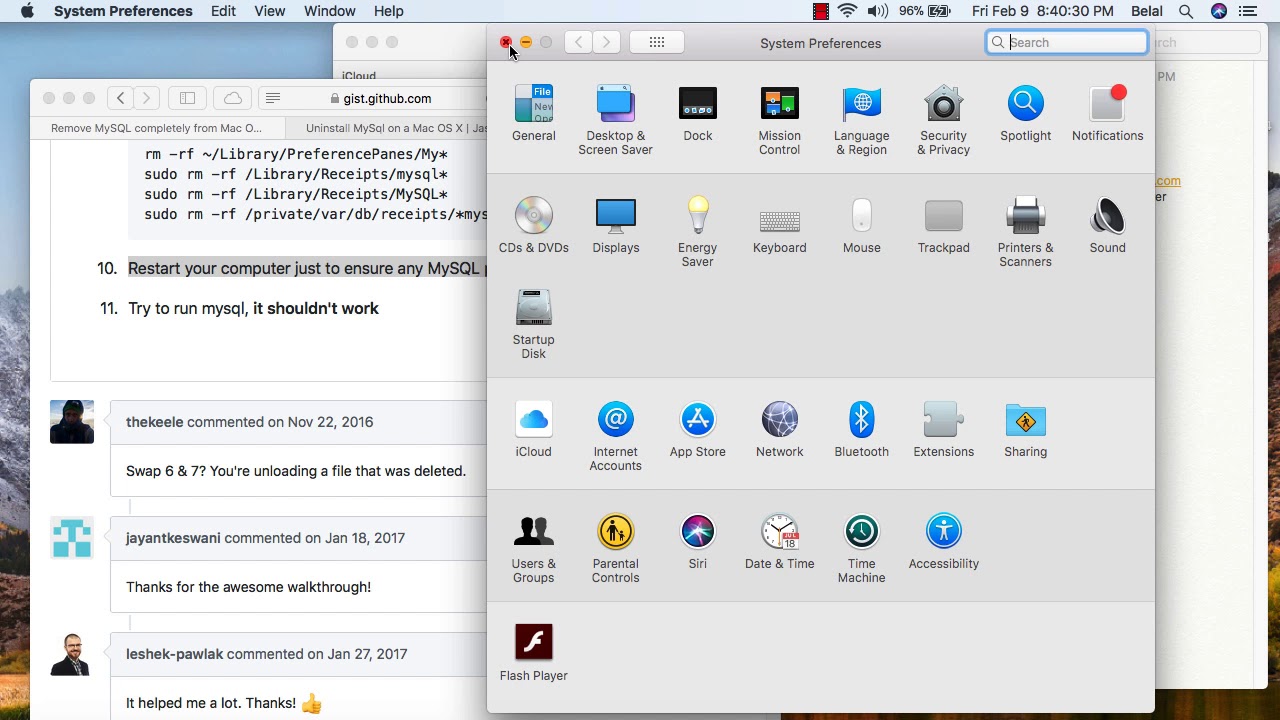Open the System Preferences app menu
Image resolution: width=1280 pixels, height=720 pixels.
[123, 11]
